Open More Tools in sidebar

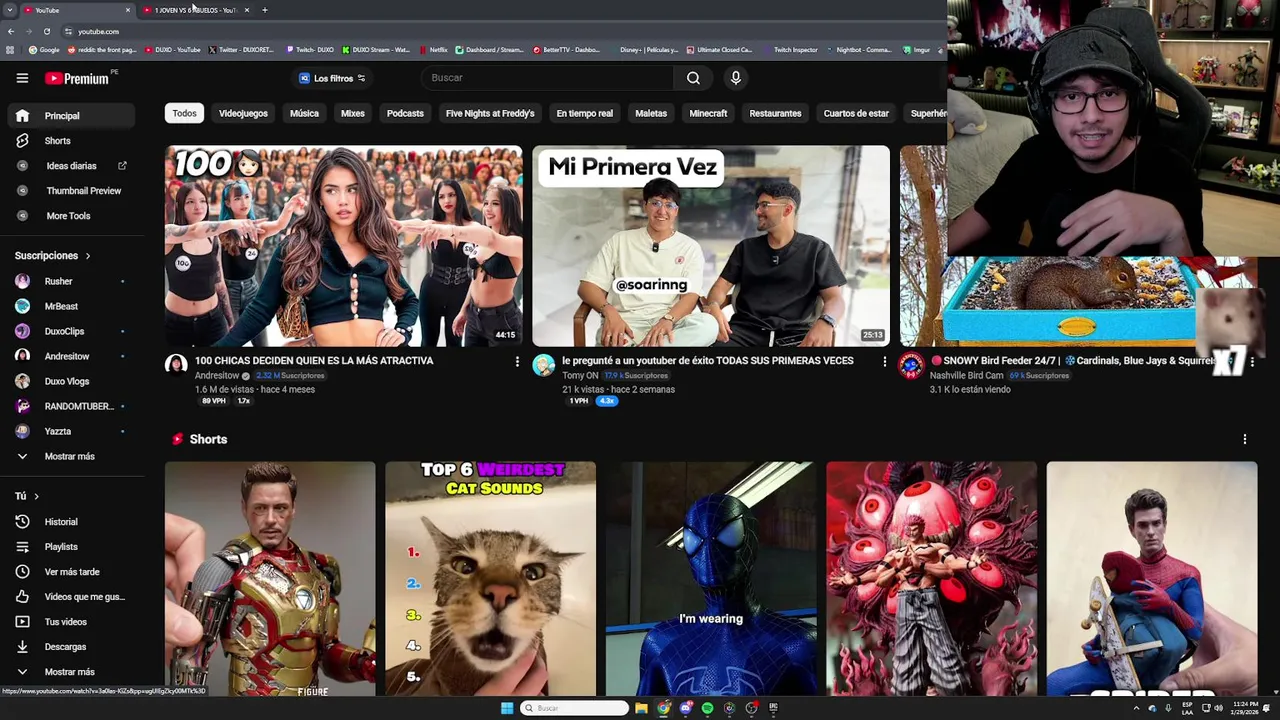(x=70, y=216)
